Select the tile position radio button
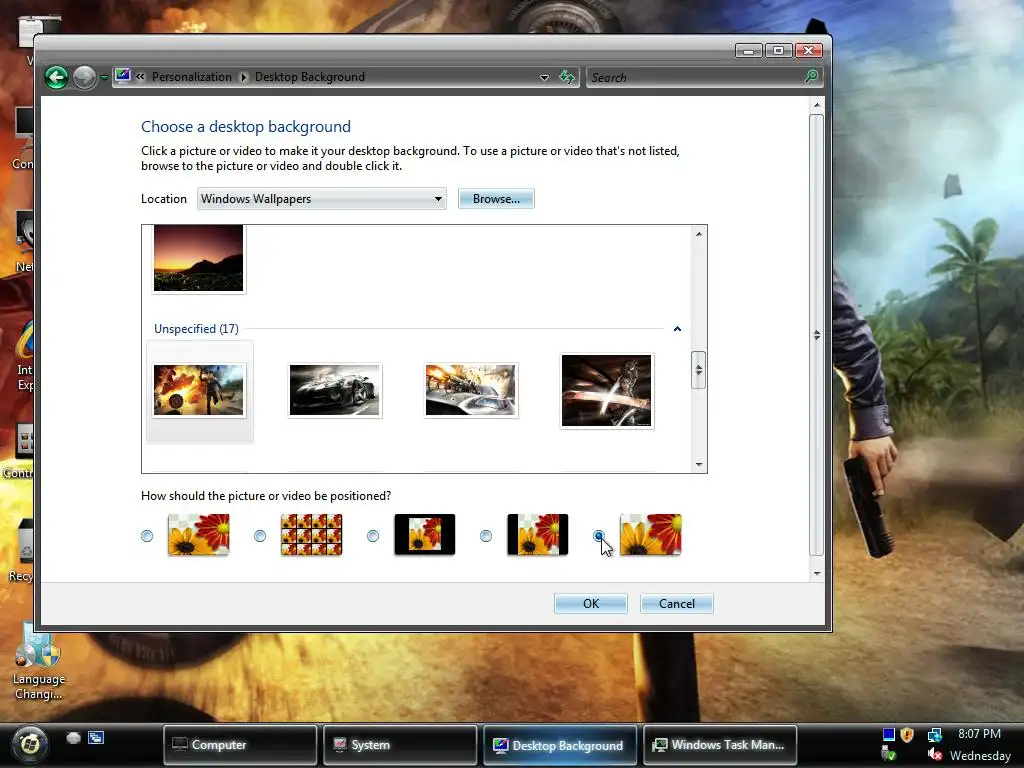Screen dimensions: 1024x768 (x=260, y=536)
